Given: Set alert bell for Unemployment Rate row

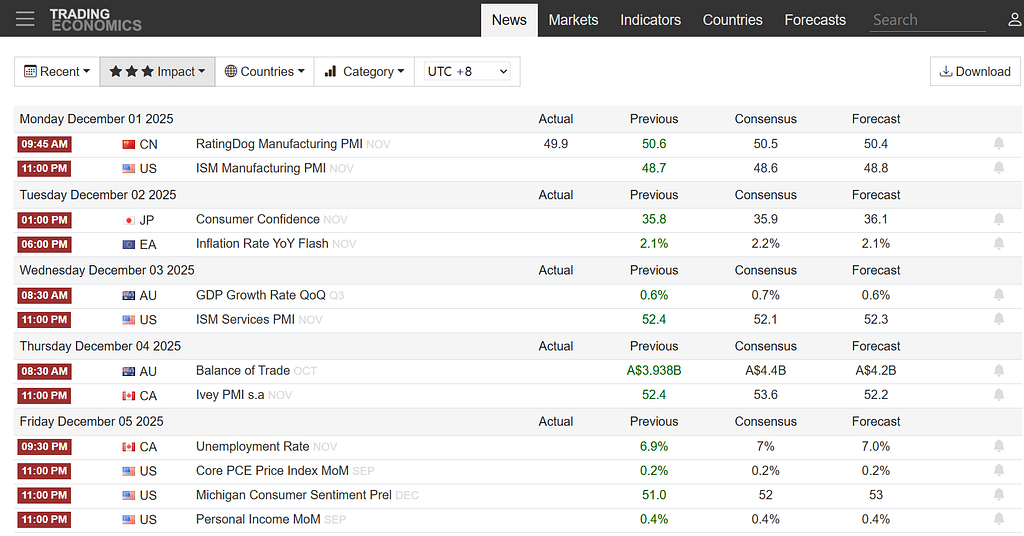Looking at the screenshot, I should [x=999, y=447].
